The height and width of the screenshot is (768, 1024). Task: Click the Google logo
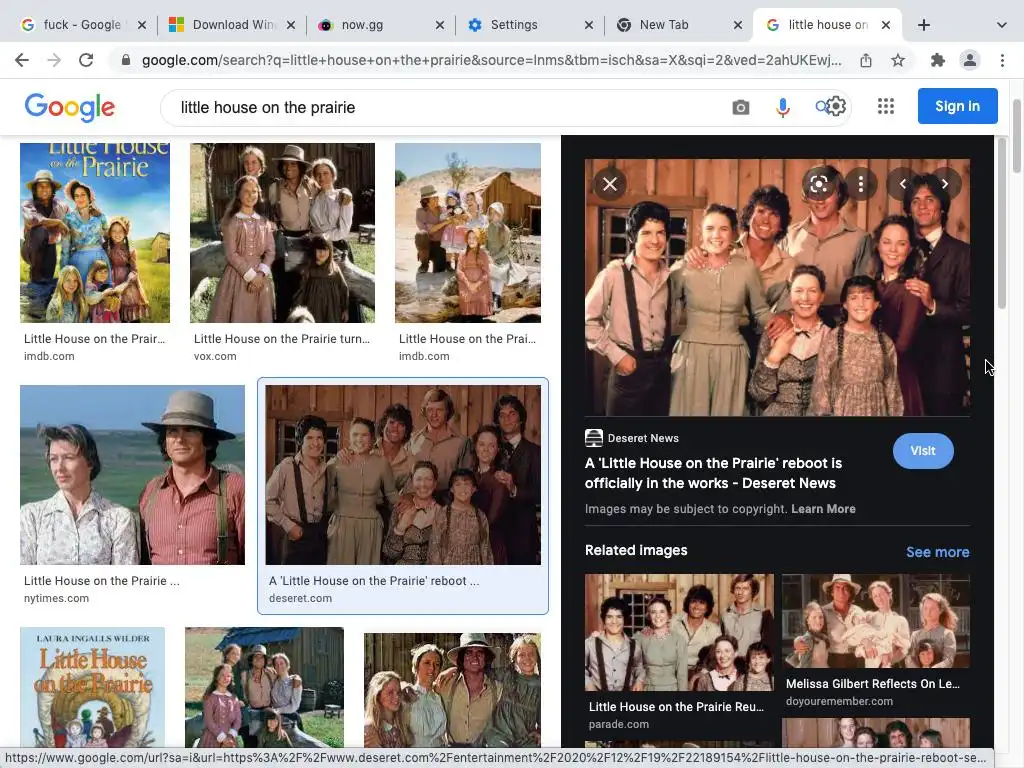(x=70, y=108)
